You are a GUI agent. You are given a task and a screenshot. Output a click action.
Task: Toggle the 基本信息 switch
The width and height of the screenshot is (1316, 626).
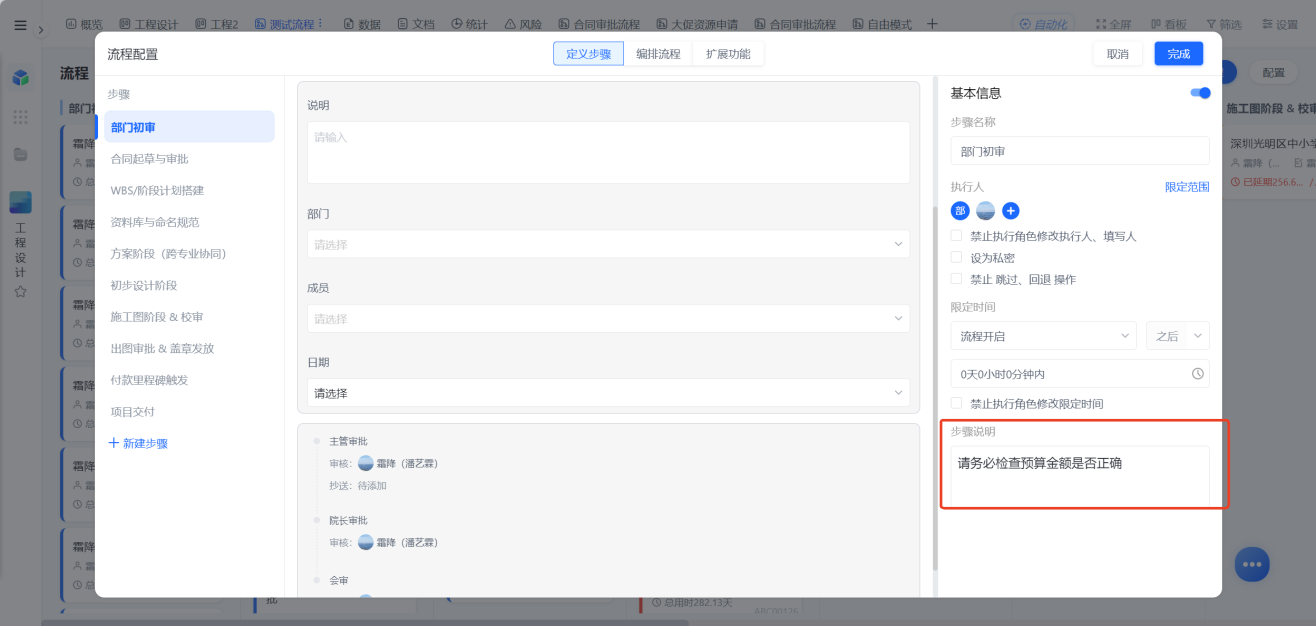[x=1200, y=93]
